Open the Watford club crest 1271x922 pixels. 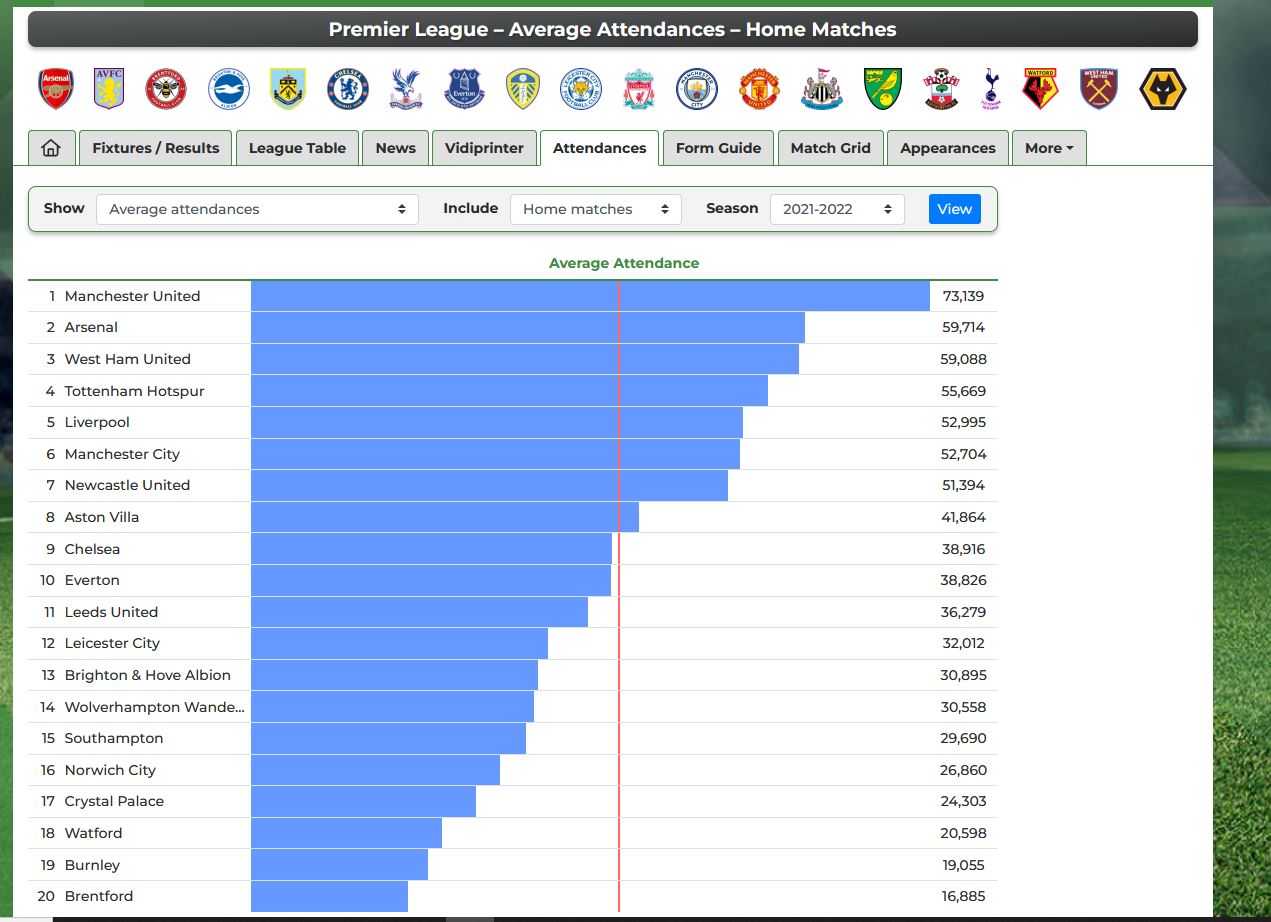[x=1040, y=89]
